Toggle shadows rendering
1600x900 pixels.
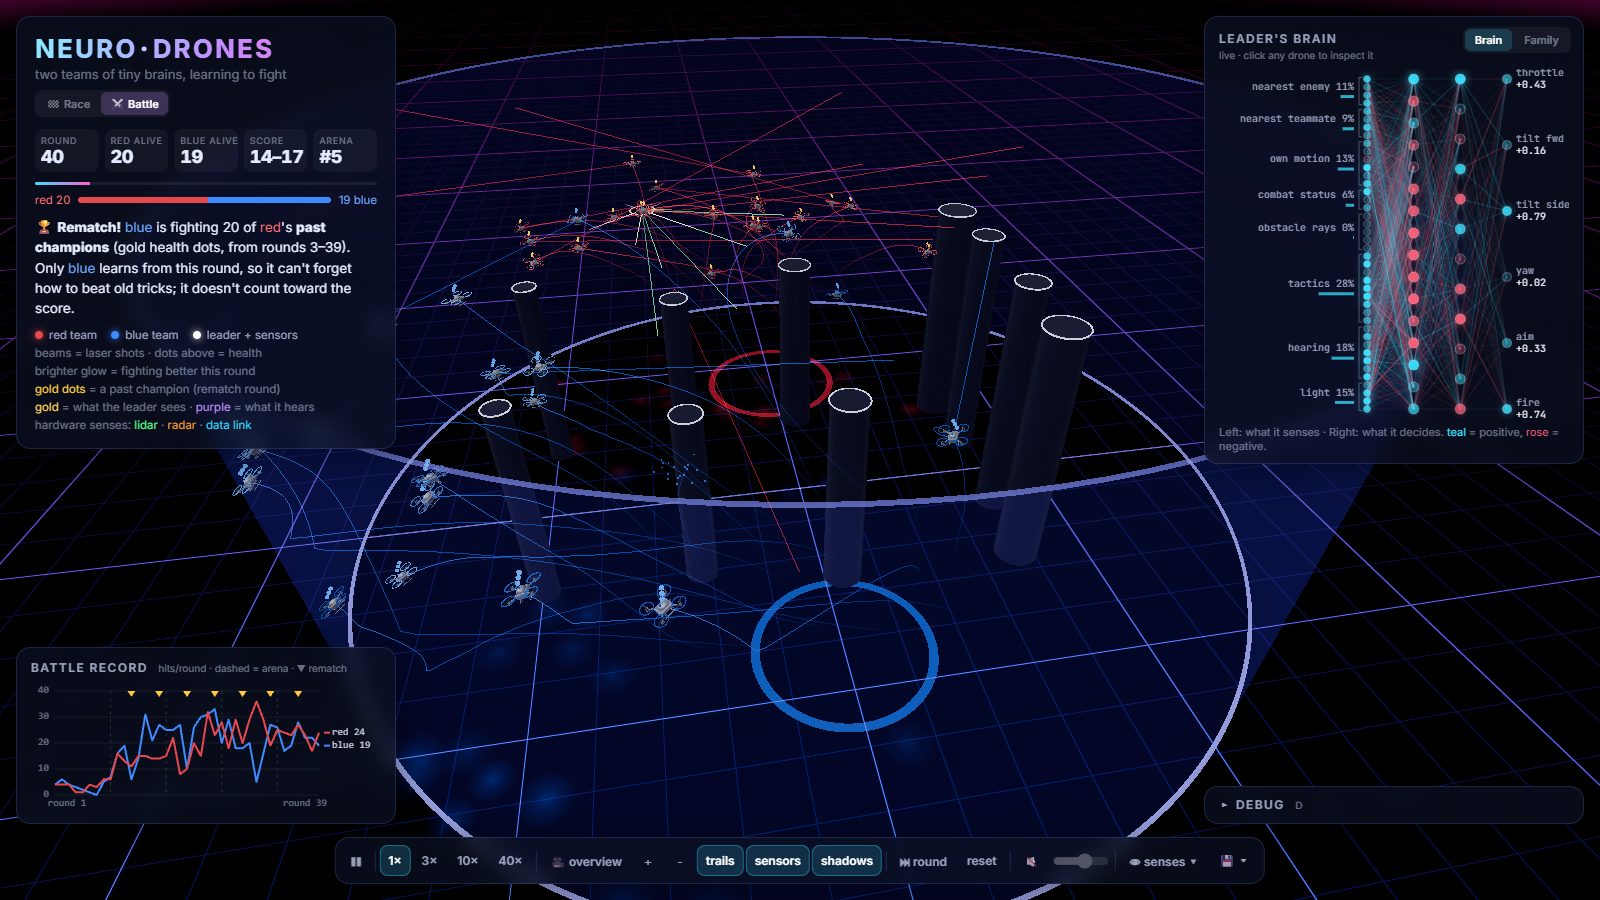click(847, 861)
